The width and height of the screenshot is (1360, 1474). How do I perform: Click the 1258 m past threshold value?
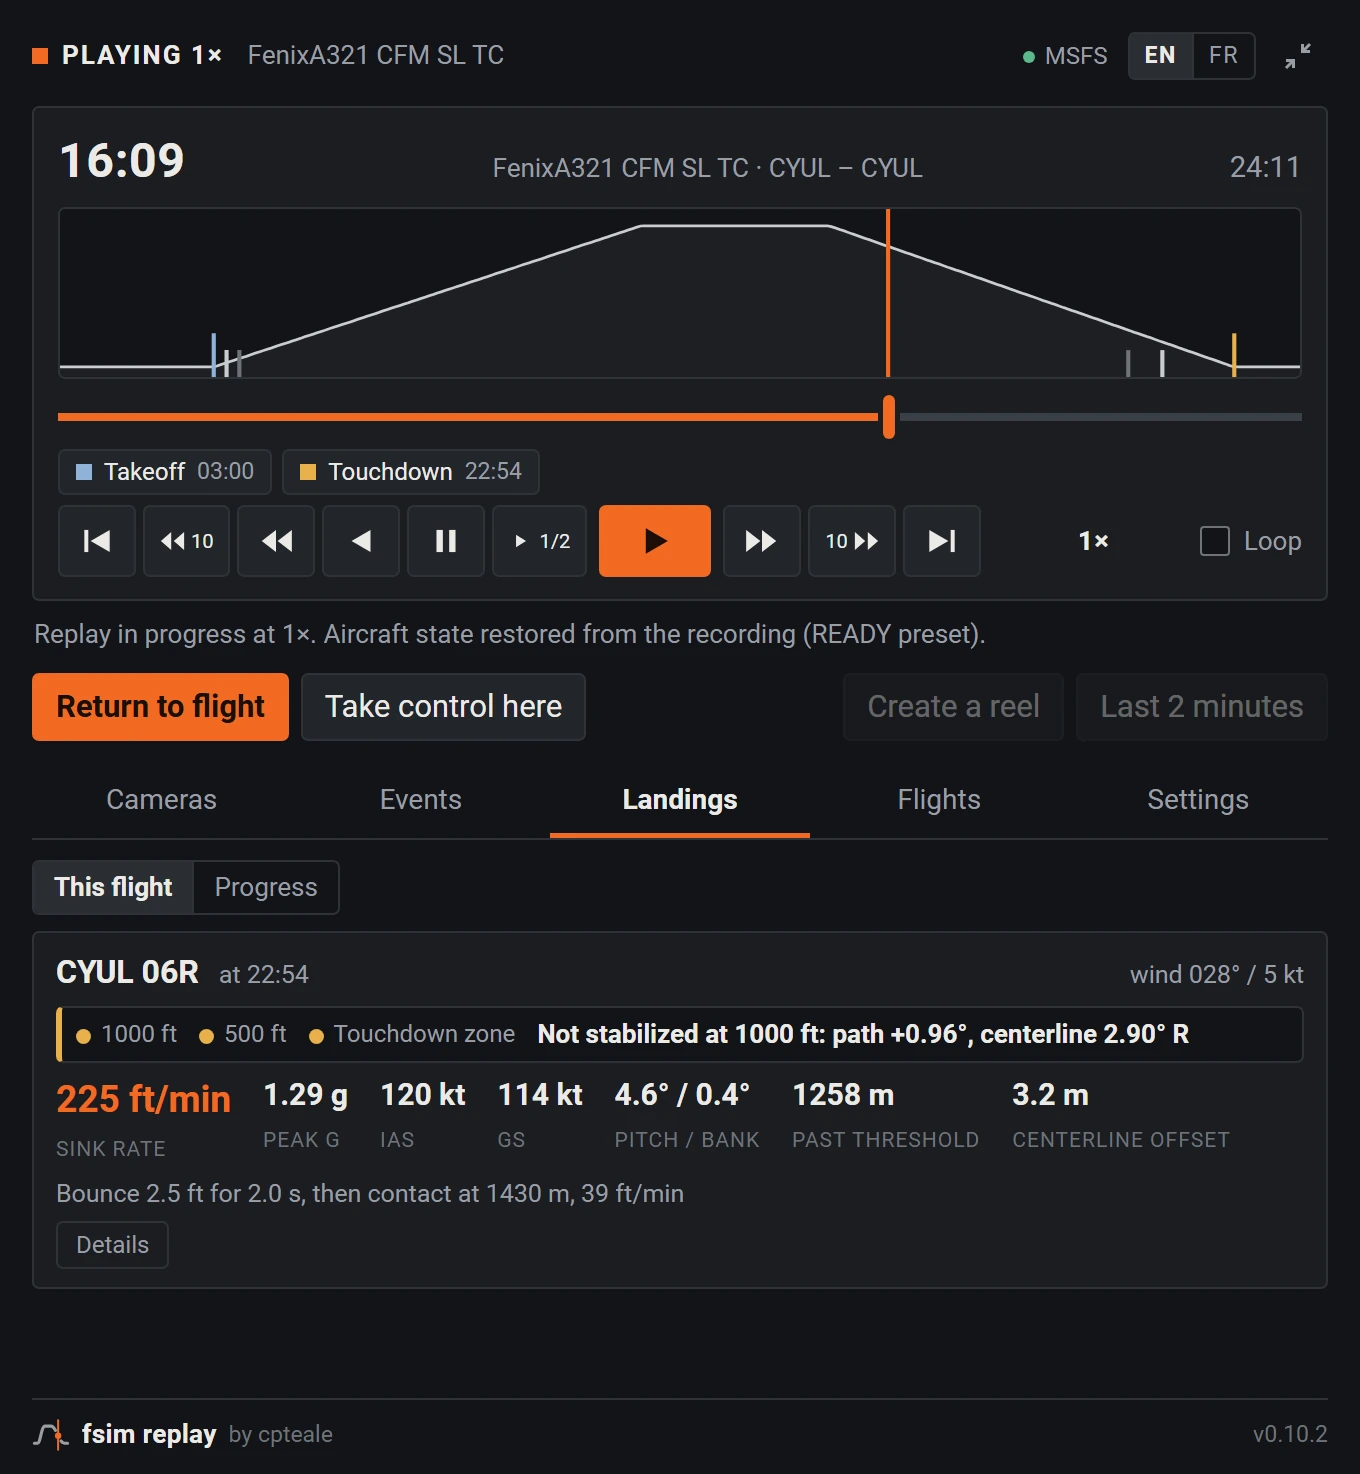tap(843, 1095)
